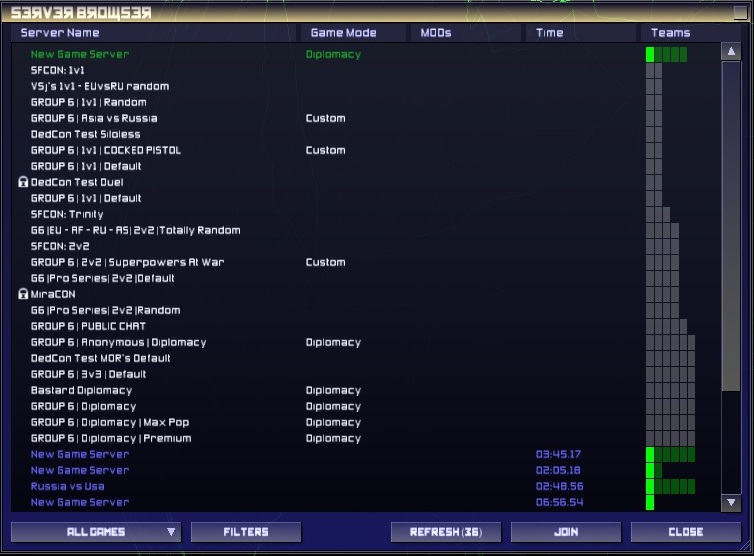Click the lock icon beside MiraCON
Viewport: 754px width, 556px height.
pos(23,294)
